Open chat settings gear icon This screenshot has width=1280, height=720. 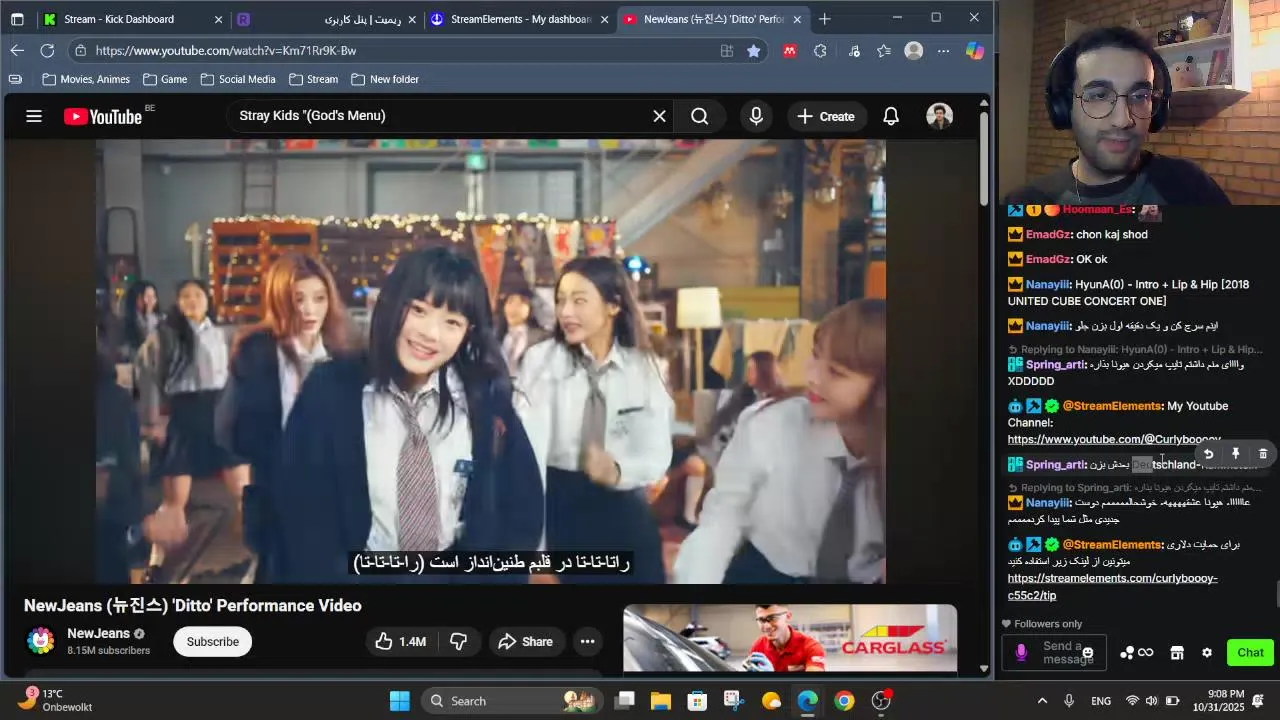coord(1207,653)
